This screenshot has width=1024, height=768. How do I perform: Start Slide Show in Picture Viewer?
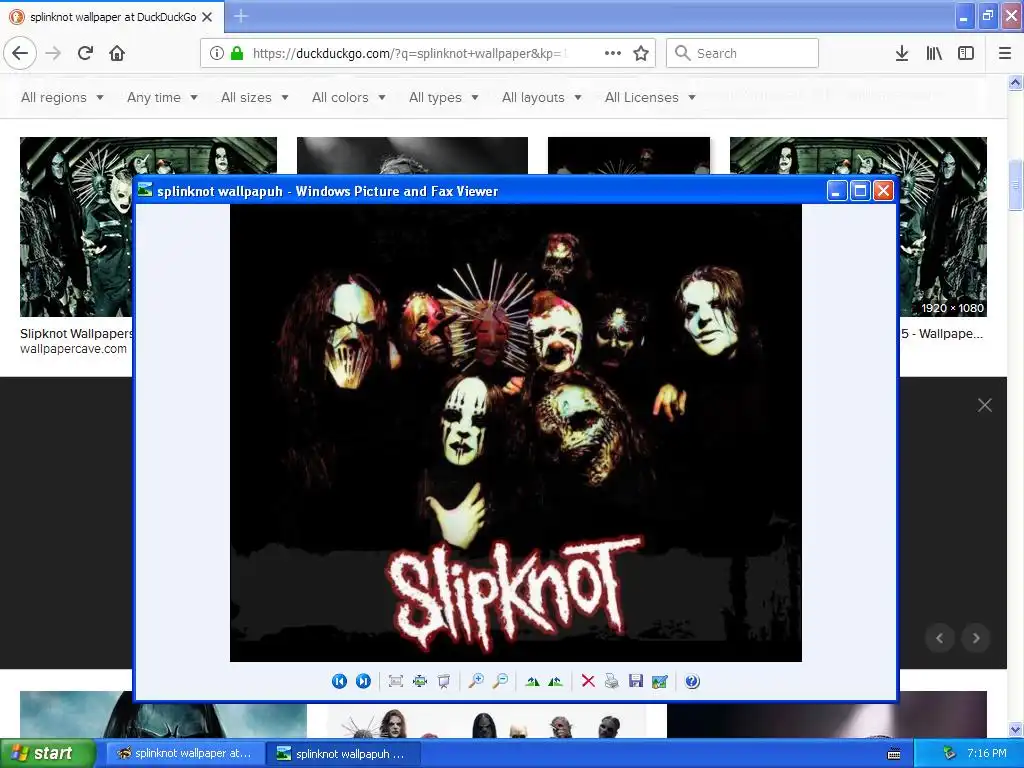(x=443, y=681)
